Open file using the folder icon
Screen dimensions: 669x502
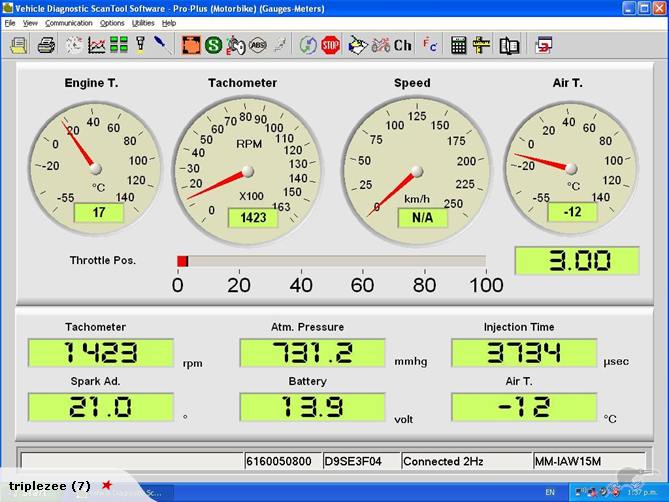click(19, 45)
